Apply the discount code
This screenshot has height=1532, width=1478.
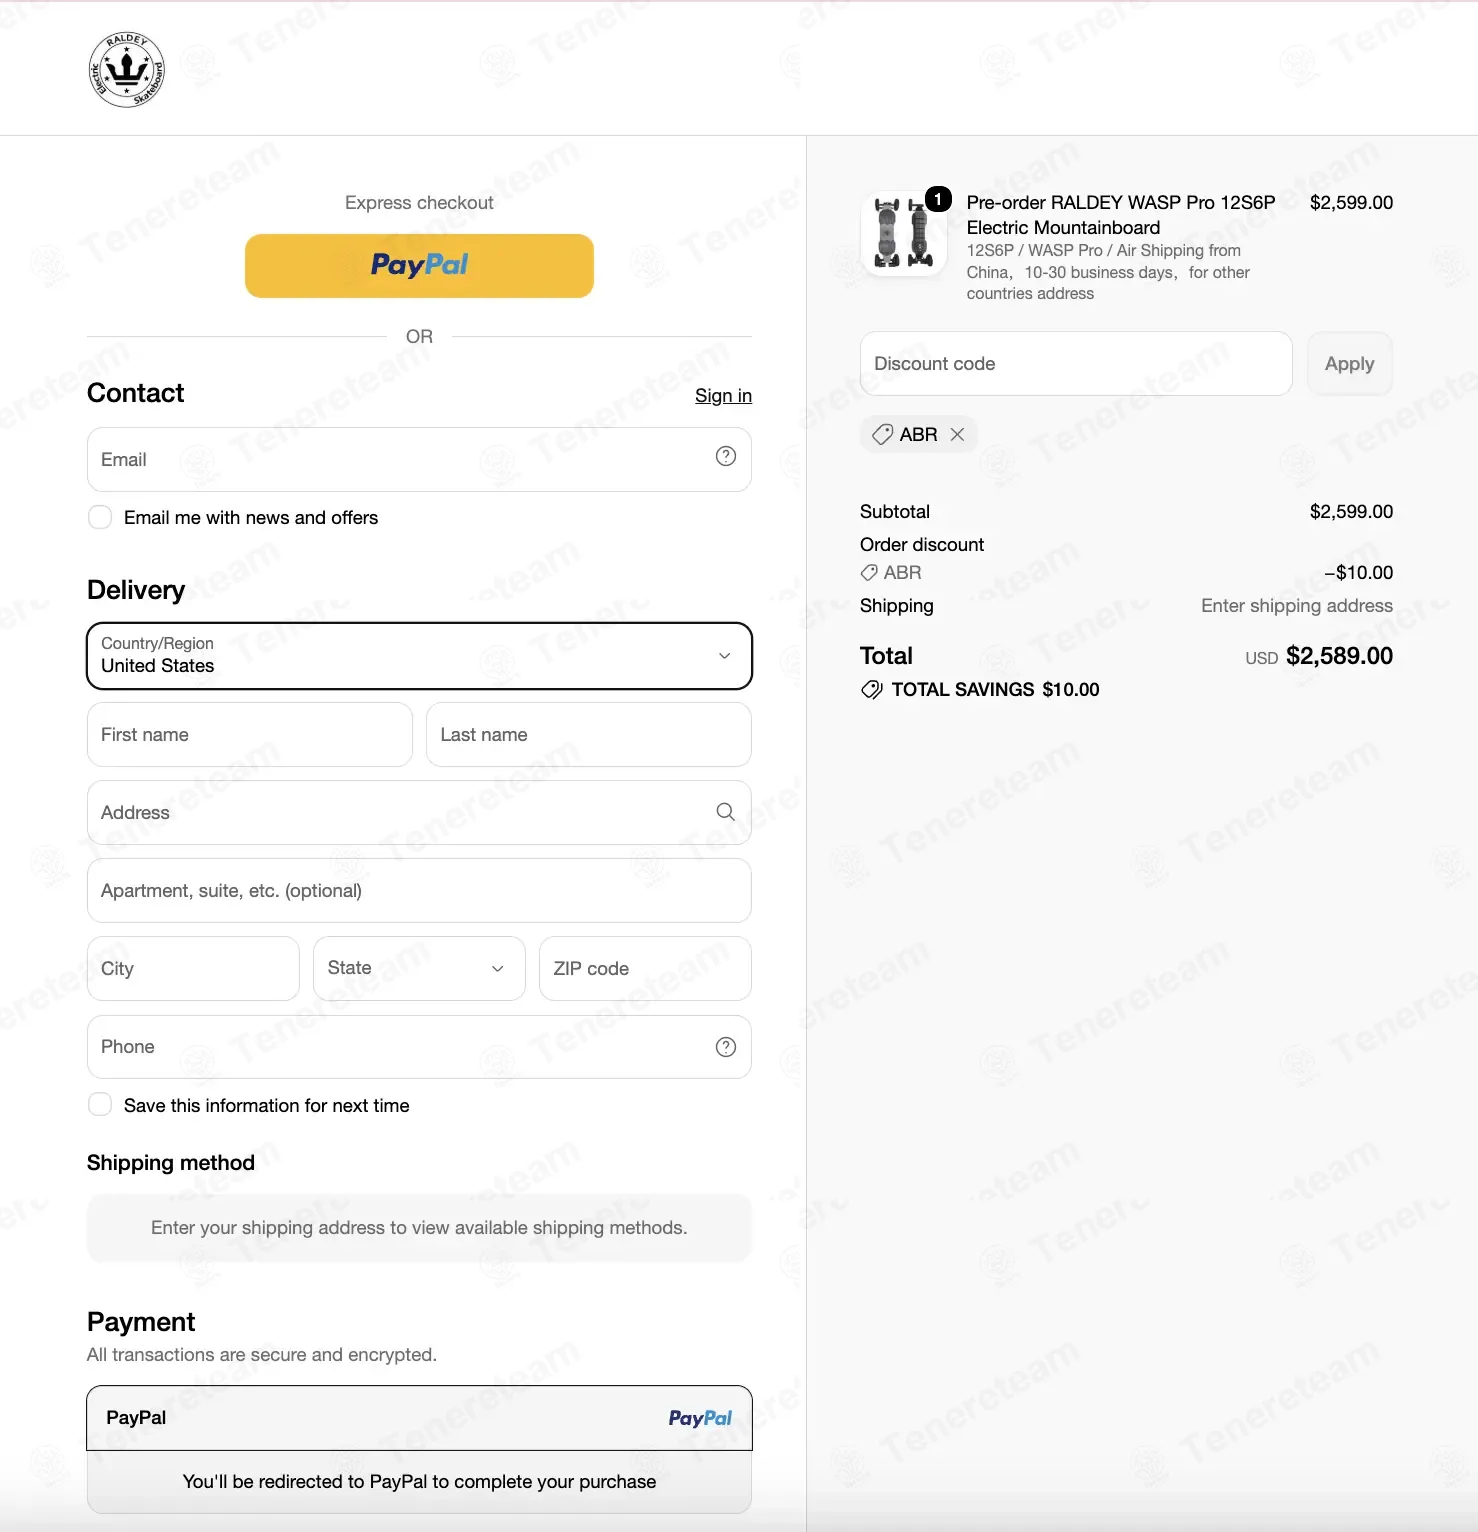tap(1349, 364)
